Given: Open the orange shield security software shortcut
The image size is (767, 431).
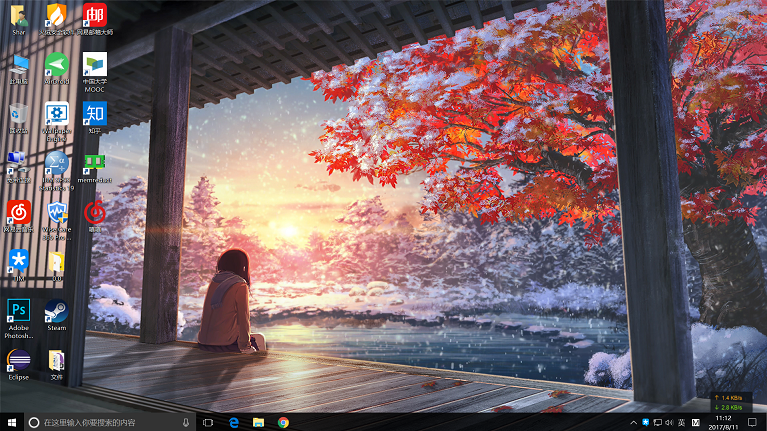Looking at the screenshot, I should 56,19.
